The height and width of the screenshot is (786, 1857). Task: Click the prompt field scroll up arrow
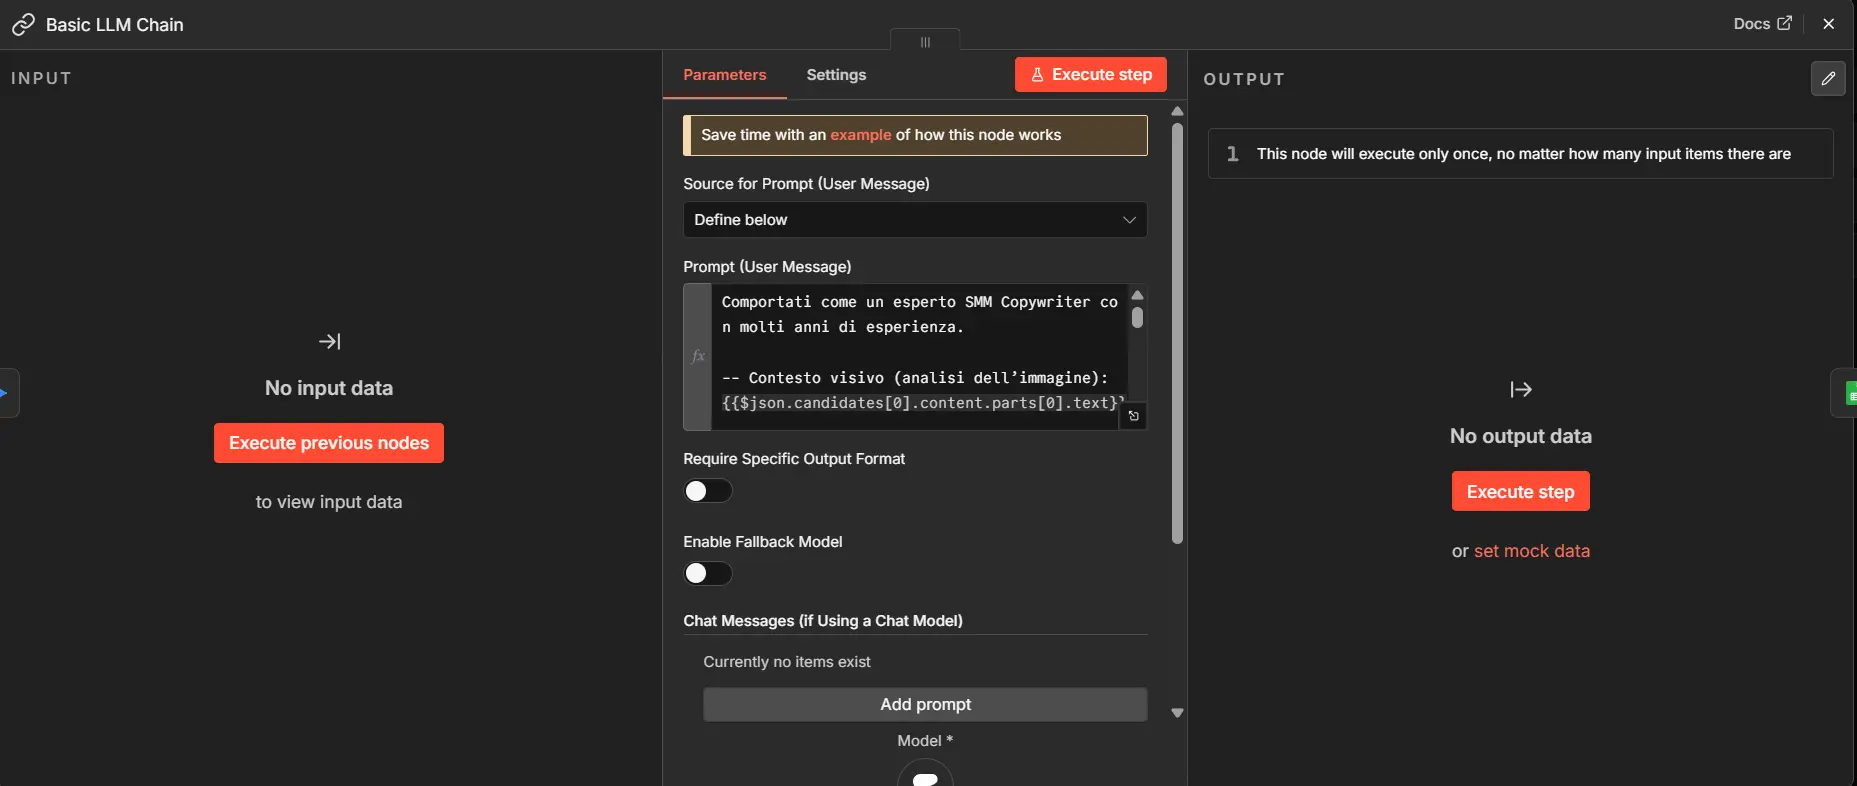pos(1137,295)
